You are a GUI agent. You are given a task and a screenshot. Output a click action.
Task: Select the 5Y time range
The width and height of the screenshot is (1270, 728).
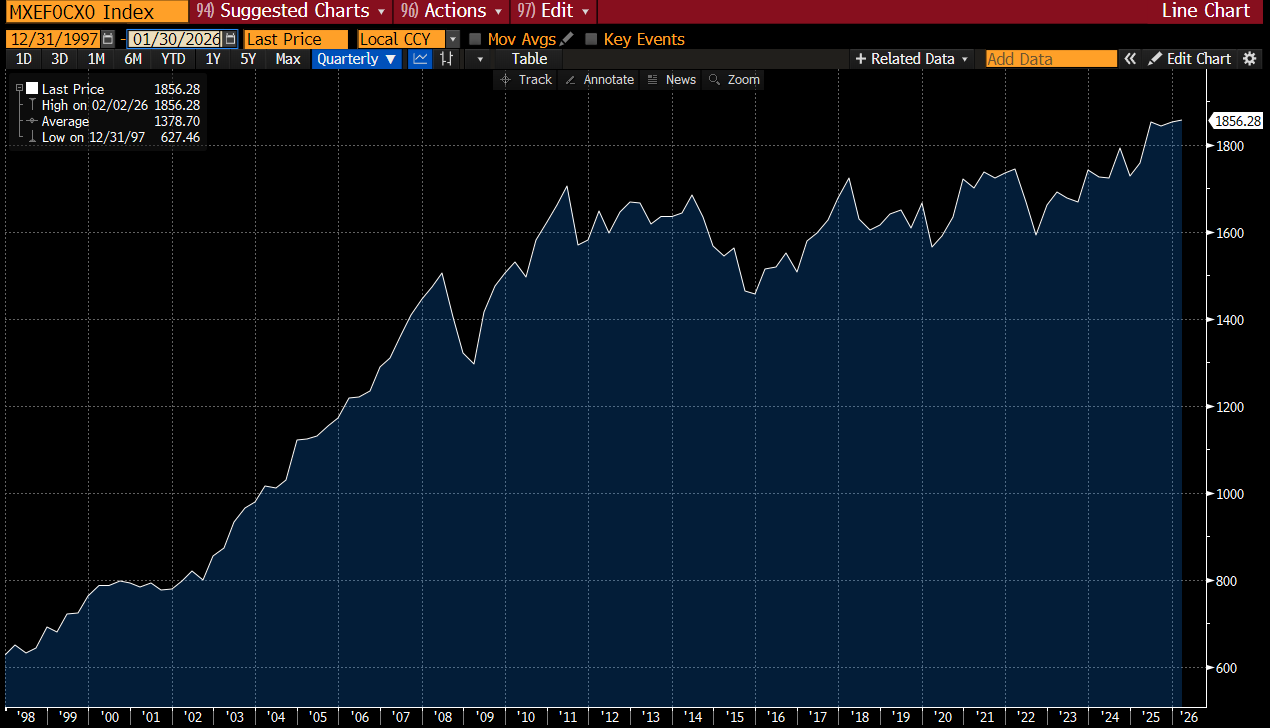click(x=248, y=59)
